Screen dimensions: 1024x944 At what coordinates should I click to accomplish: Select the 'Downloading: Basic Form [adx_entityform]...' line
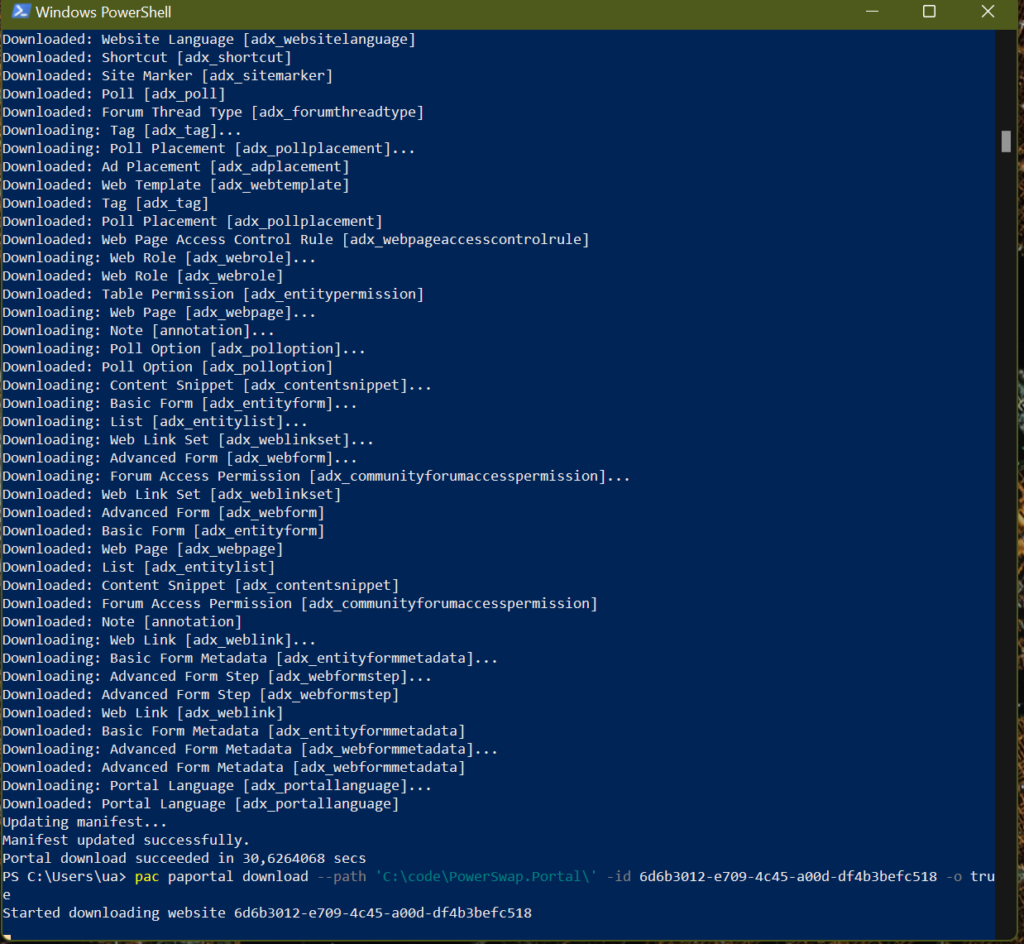180,403
